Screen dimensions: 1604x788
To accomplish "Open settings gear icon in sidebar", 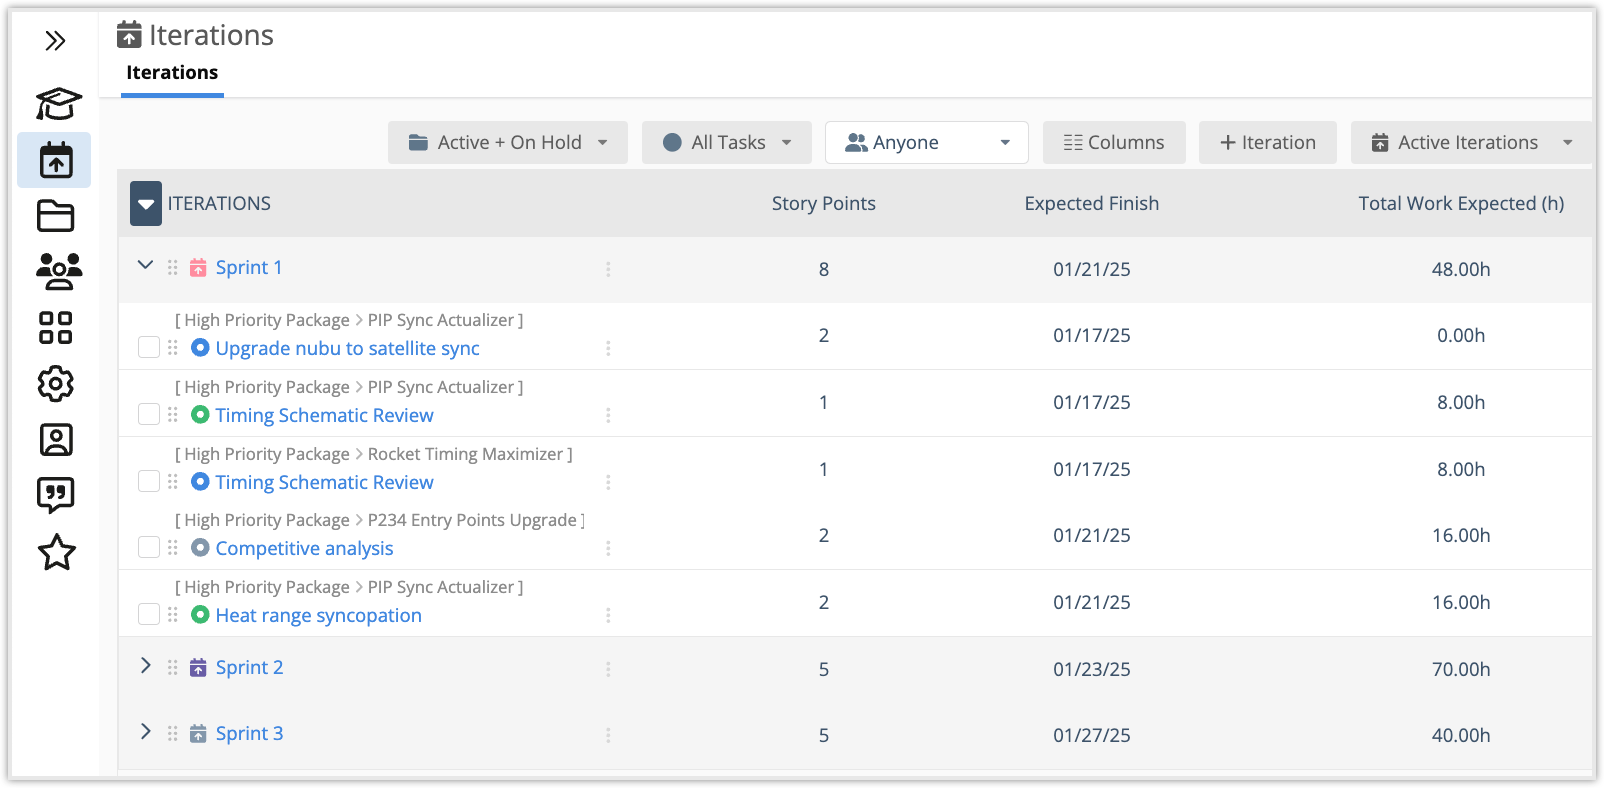I will point(55,384).
